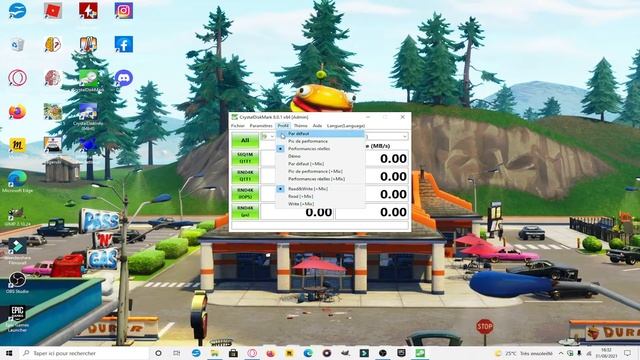Select the Démo profile
Image resolution: width=640 pixels, height=360 pixels.
(320, 156)
